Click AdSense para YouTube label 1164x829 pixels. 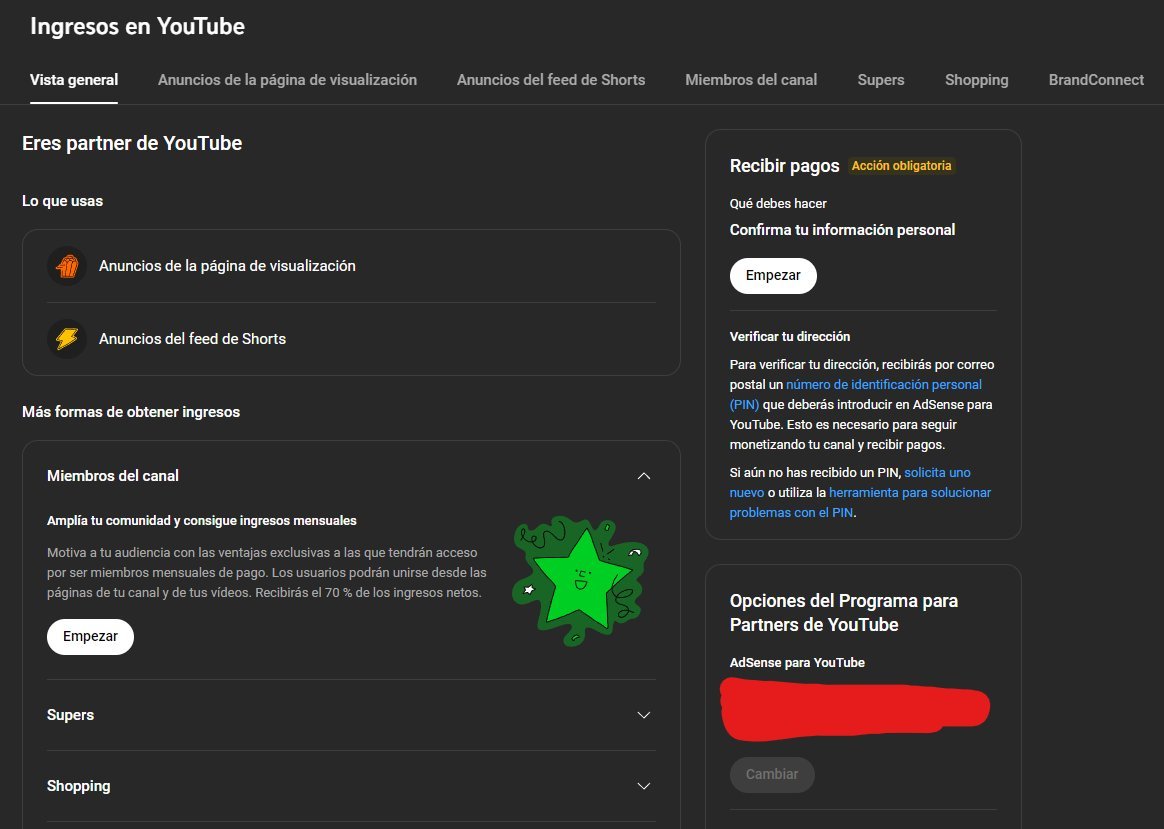pos(797,663)
